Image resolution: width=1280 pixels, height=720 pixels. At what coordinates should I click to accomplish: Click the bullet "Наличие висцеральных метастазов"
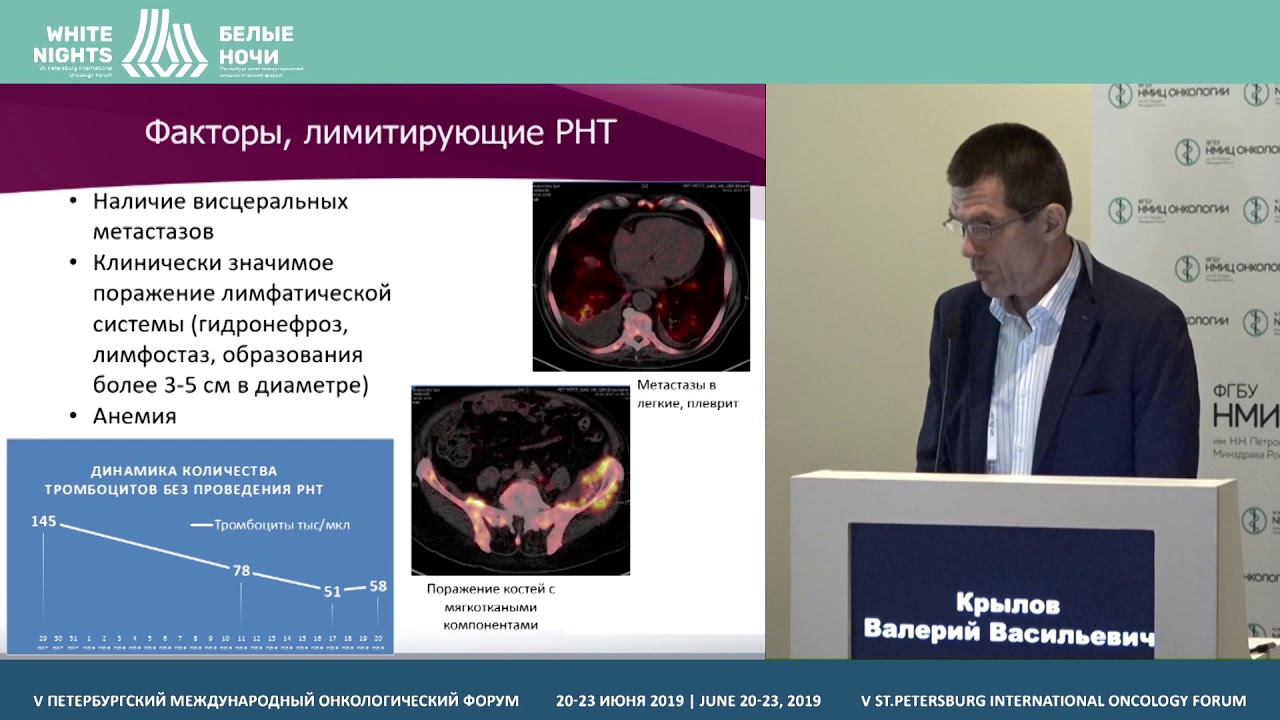220,216
